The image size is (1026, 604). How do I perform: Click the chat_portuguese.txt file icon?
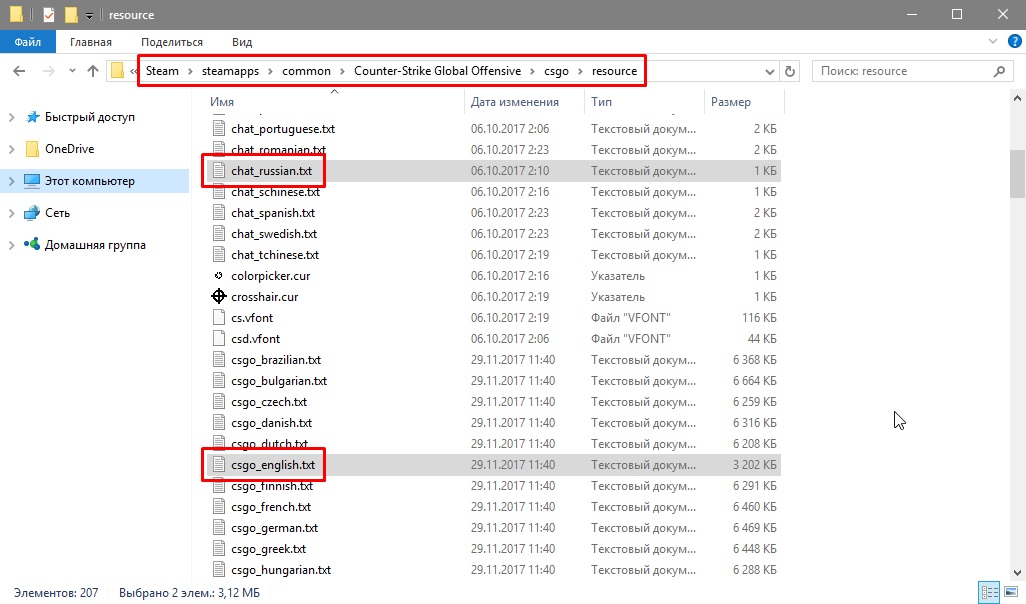[219, 129]
